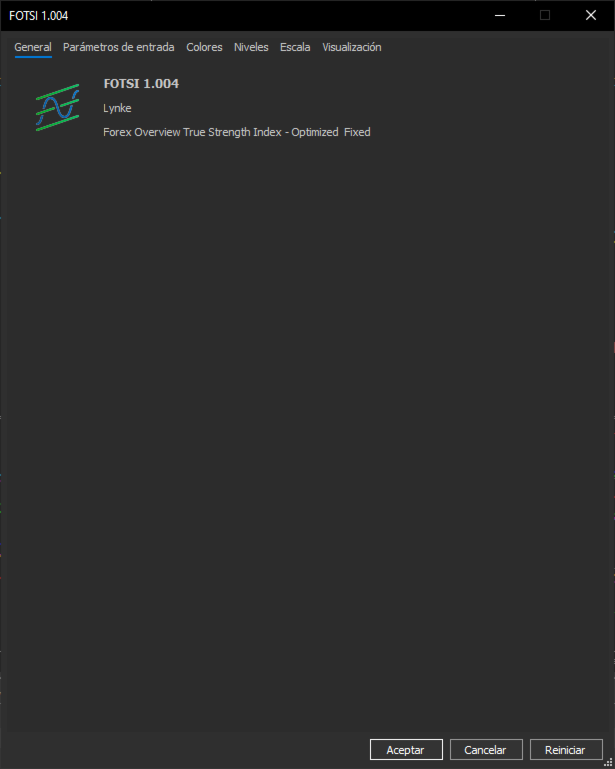Select the Niveles tab
Image resolution: width=615 pixels, height=769 pixels.
[x=251, y=47]
